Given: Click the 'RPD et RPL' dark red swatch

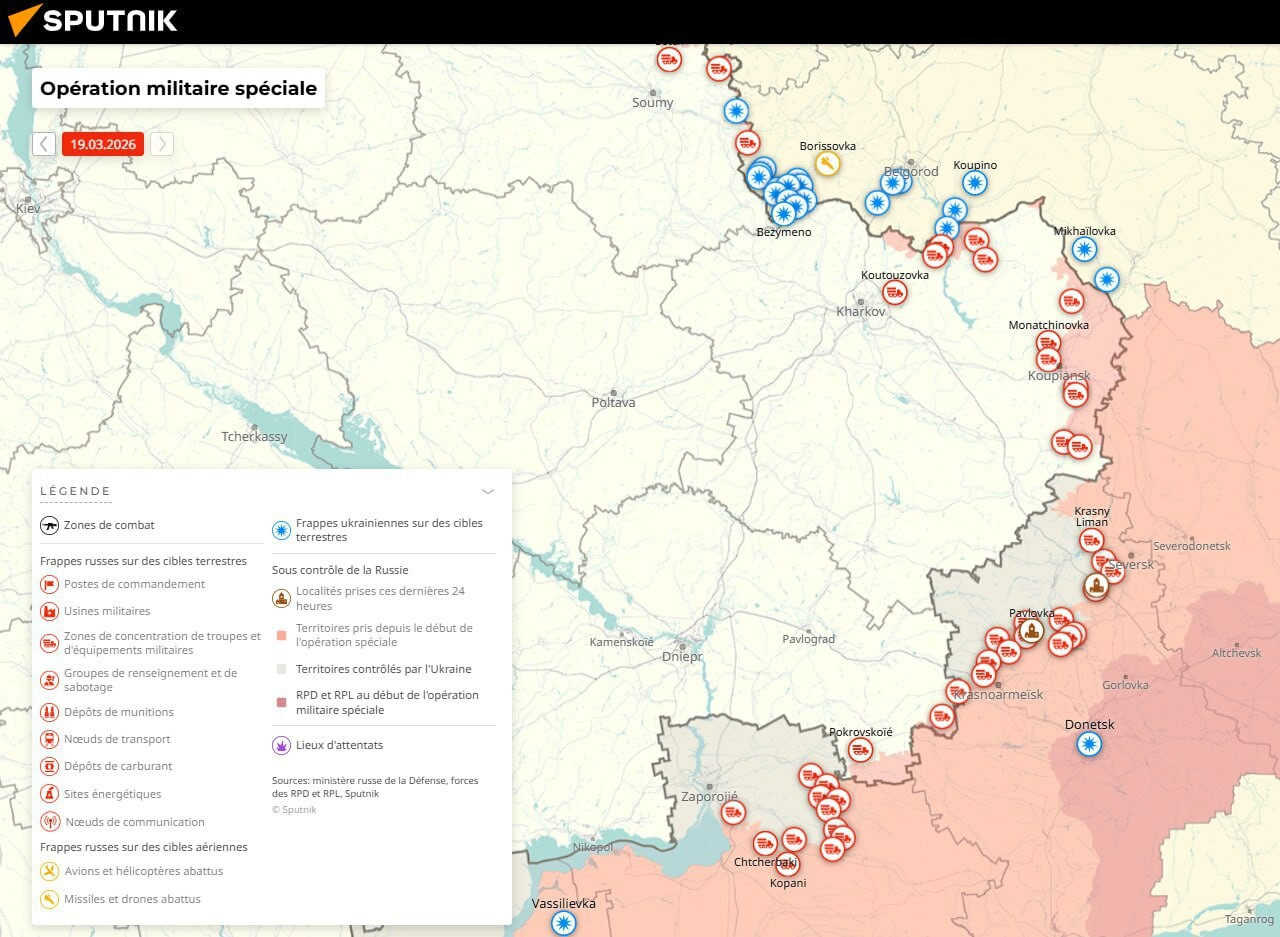Looking at the screenshot, I should point(281,702).
